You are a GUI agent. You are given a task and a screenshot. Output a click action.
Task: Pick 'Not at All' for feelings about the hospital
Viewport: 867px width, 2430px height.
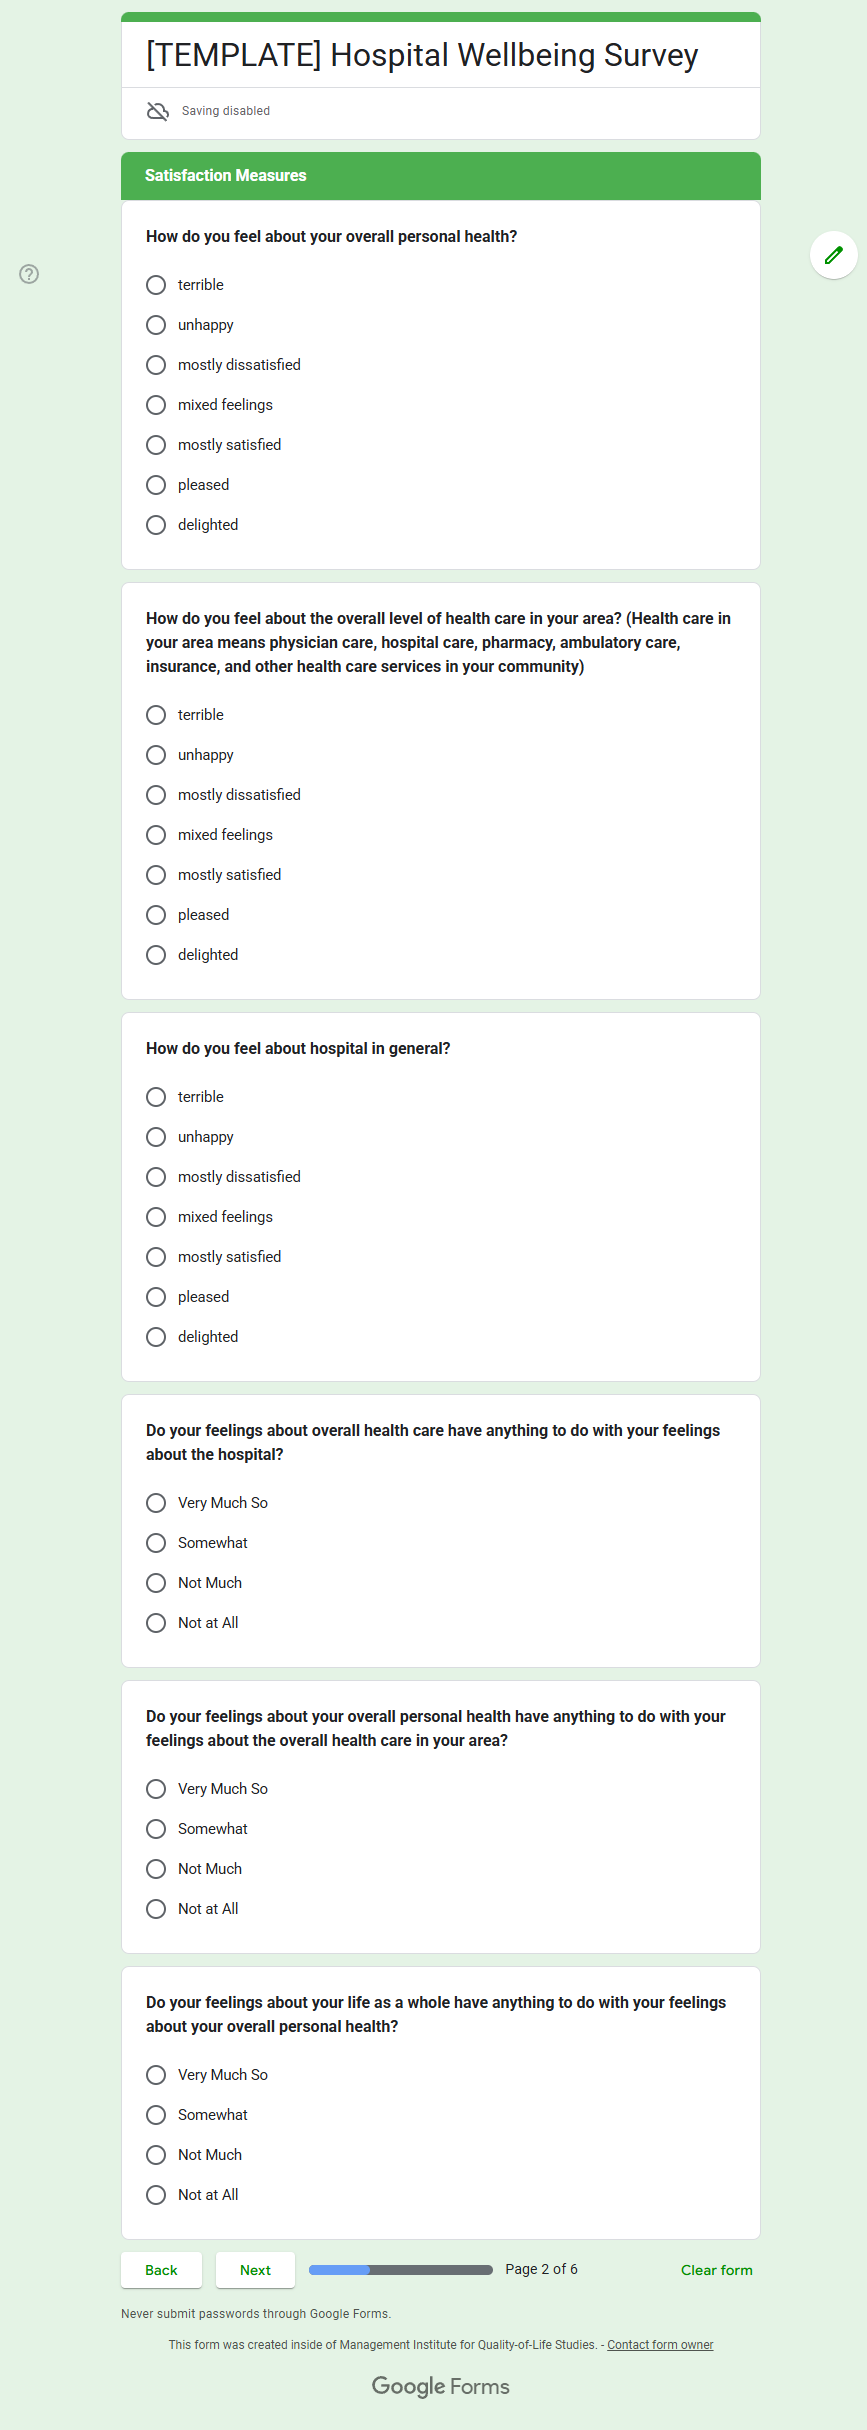pos(156,1623)
